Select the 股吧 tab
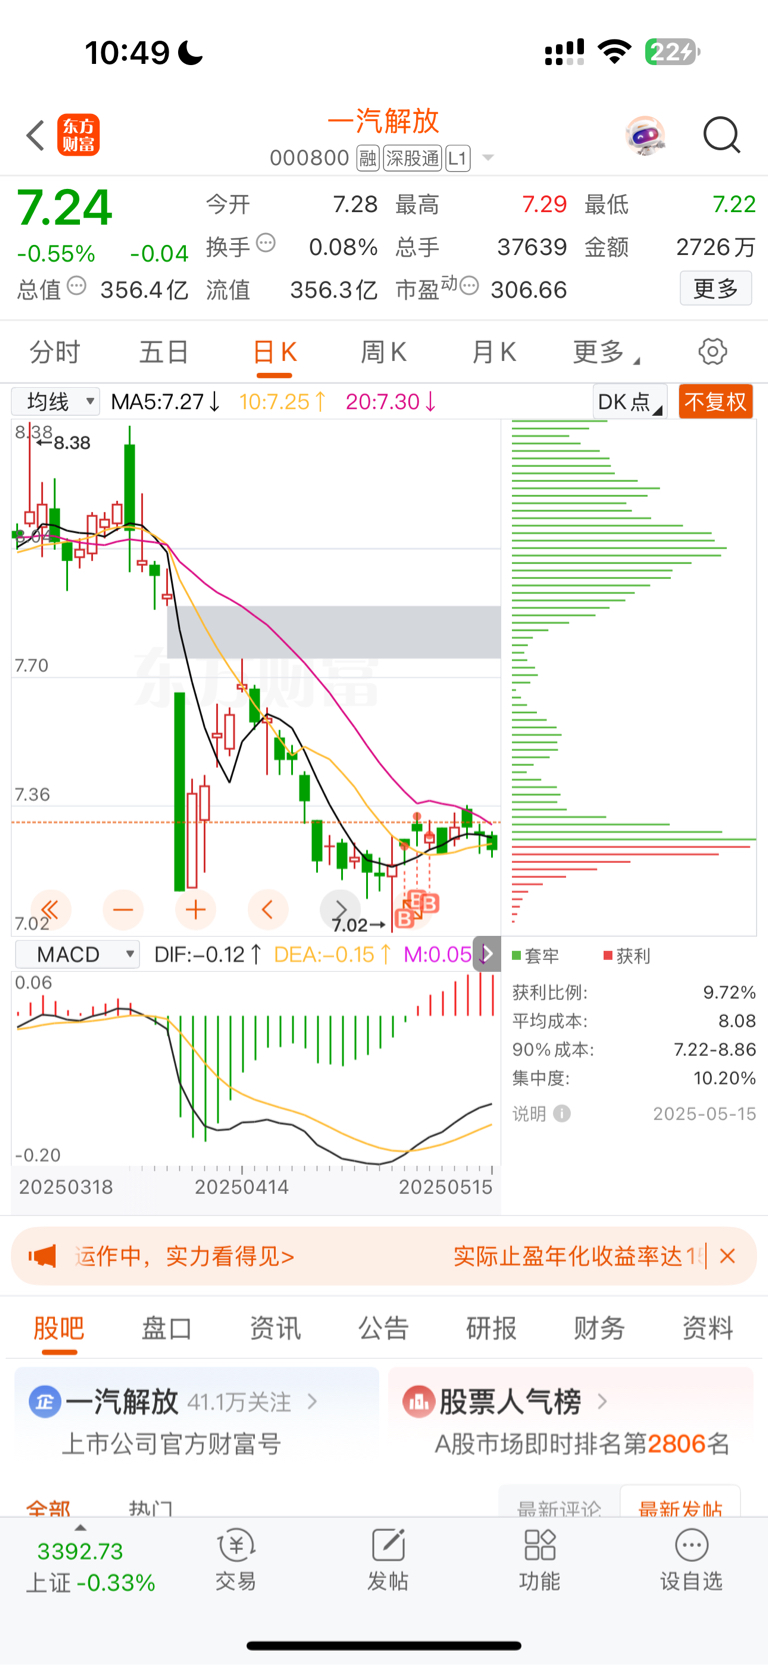This screenshot has height=1665, width=768. tap(59, 1328)
